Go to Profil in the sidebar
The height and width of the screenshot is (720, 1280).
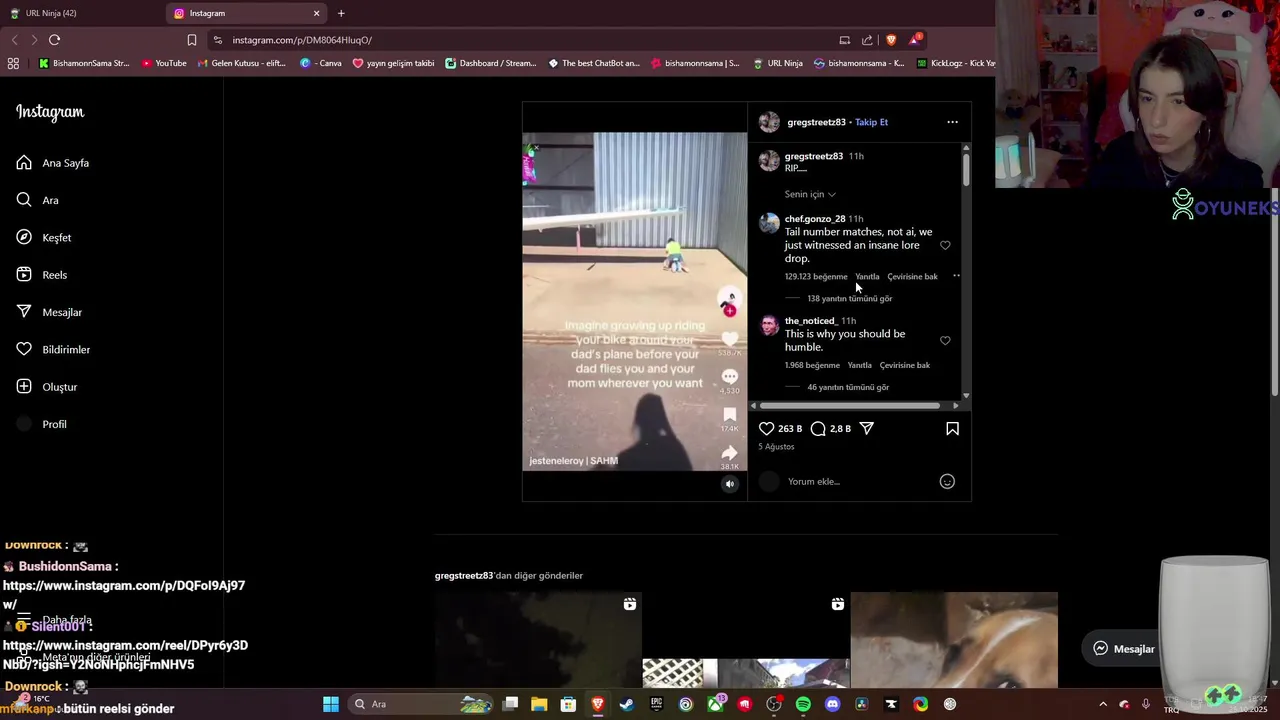(x=41, y=424)
